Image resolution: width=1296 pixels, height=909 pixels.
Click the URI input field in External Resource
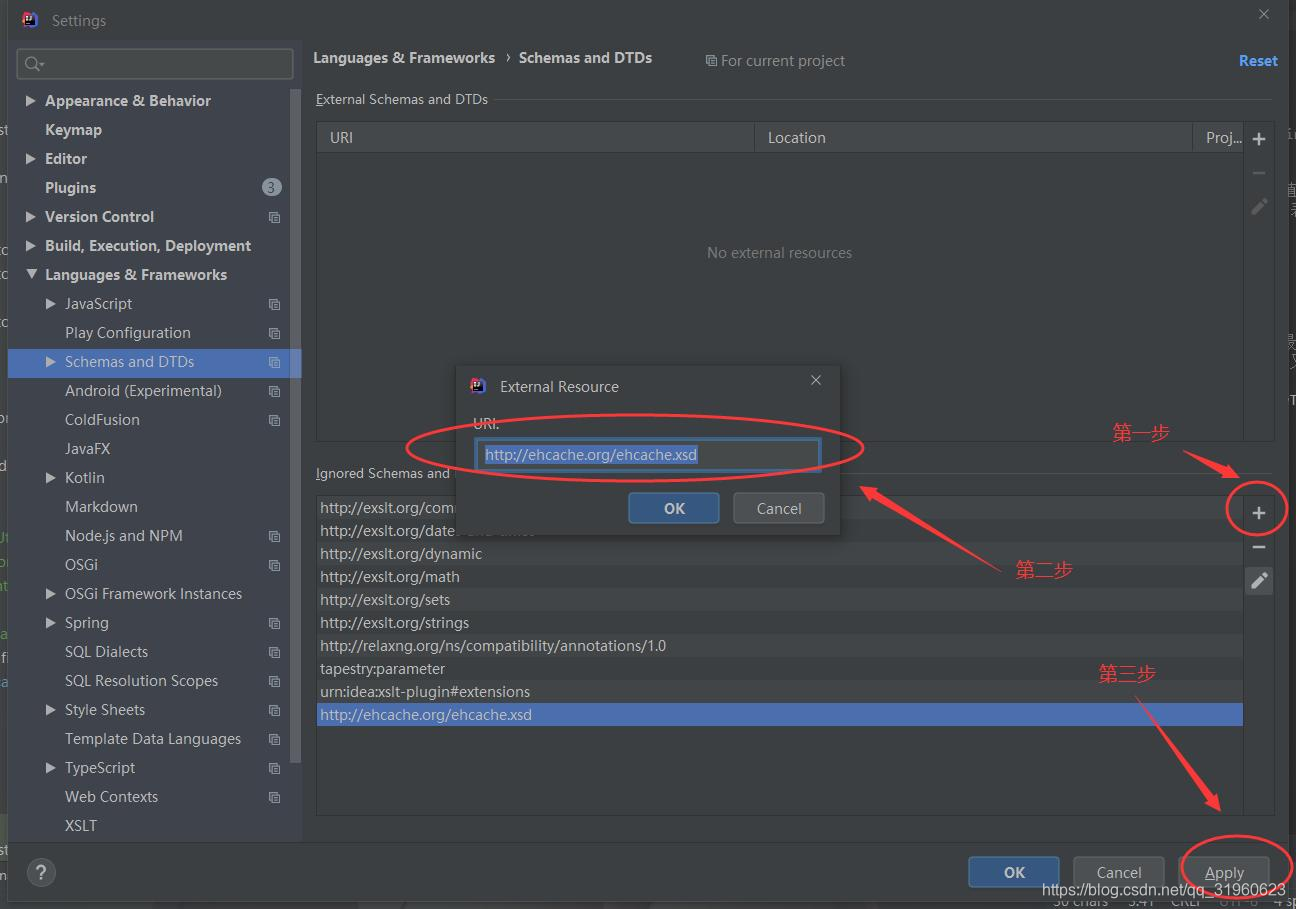click(x=648, y=454)
